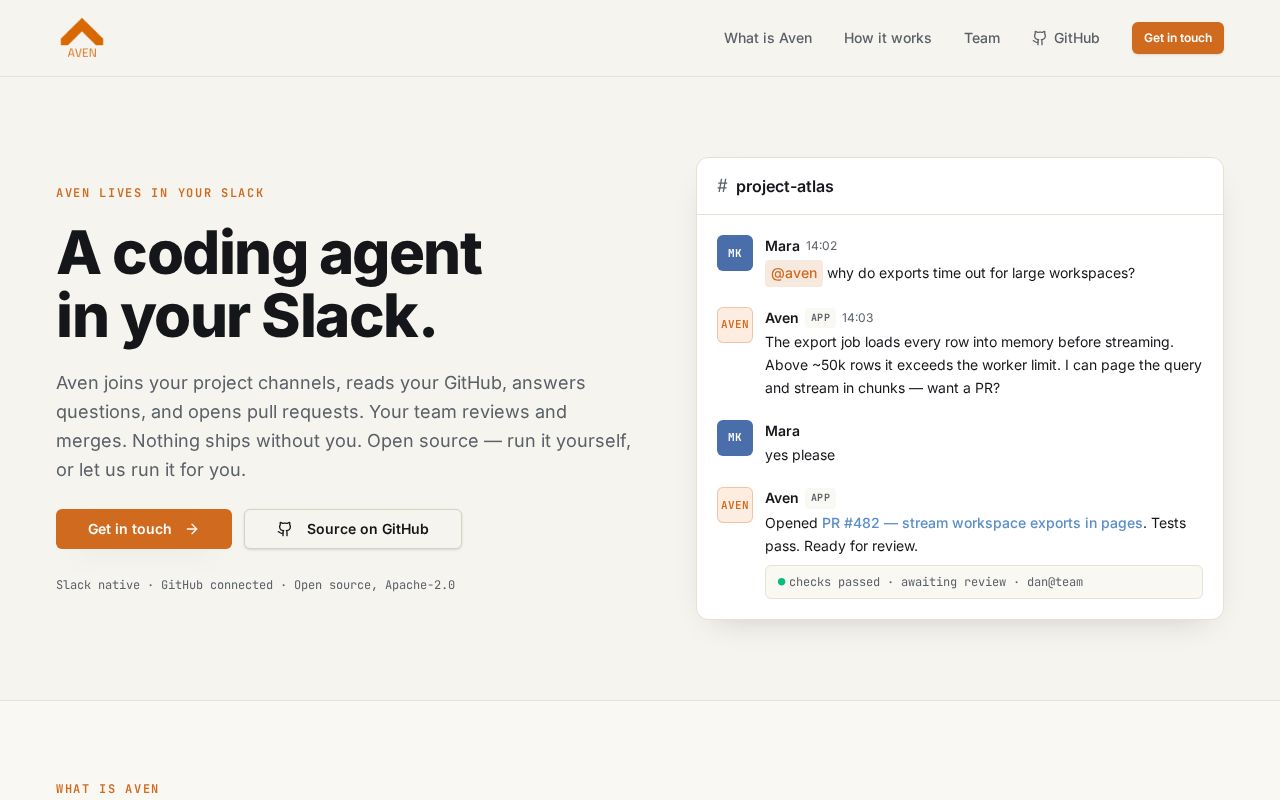
Task: Click the header "Get in touch" button
Action: (x=1178, y=38)
